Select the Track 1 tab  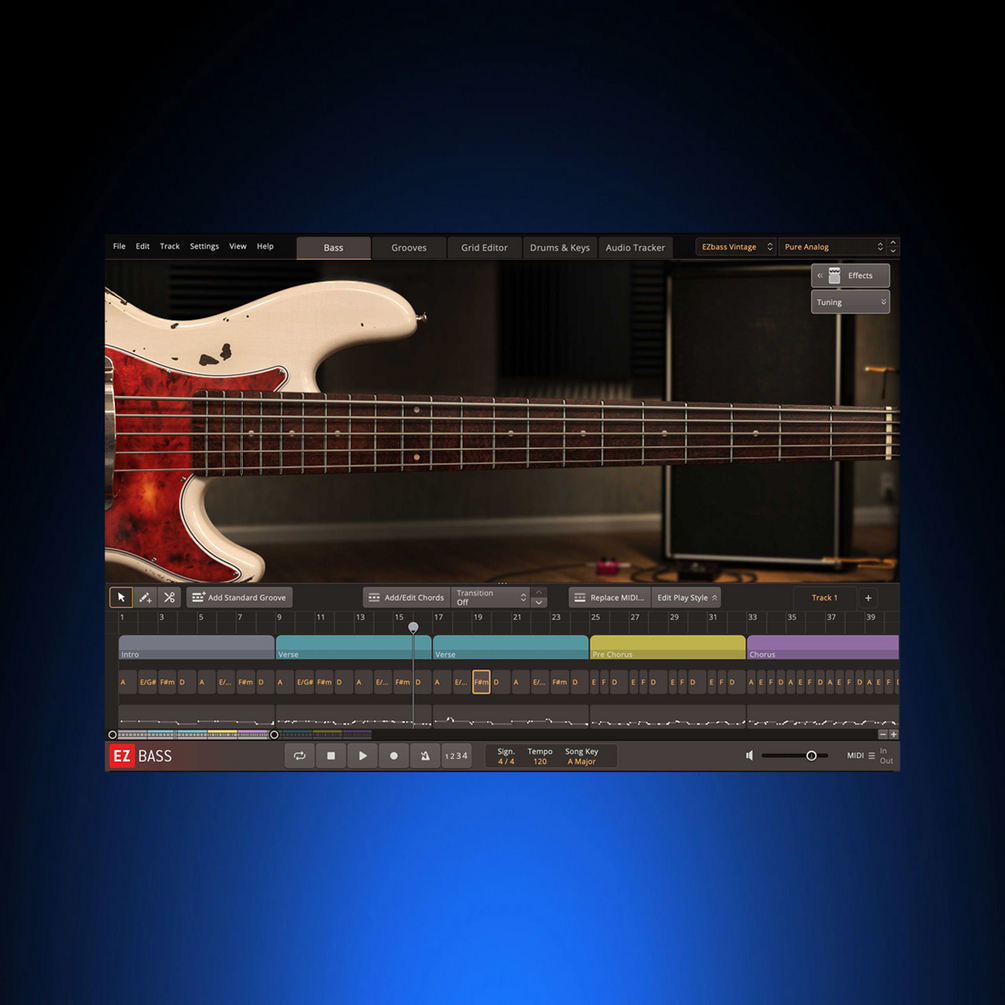coord(824,597)
